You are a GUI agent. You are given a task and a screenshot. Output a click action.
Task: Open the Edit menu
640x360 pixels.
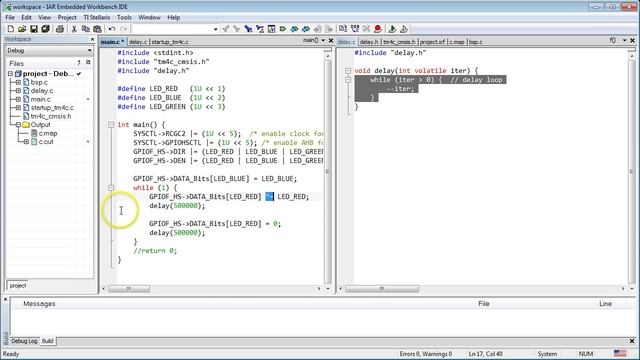pyautogui.click(x=27, y=18)
